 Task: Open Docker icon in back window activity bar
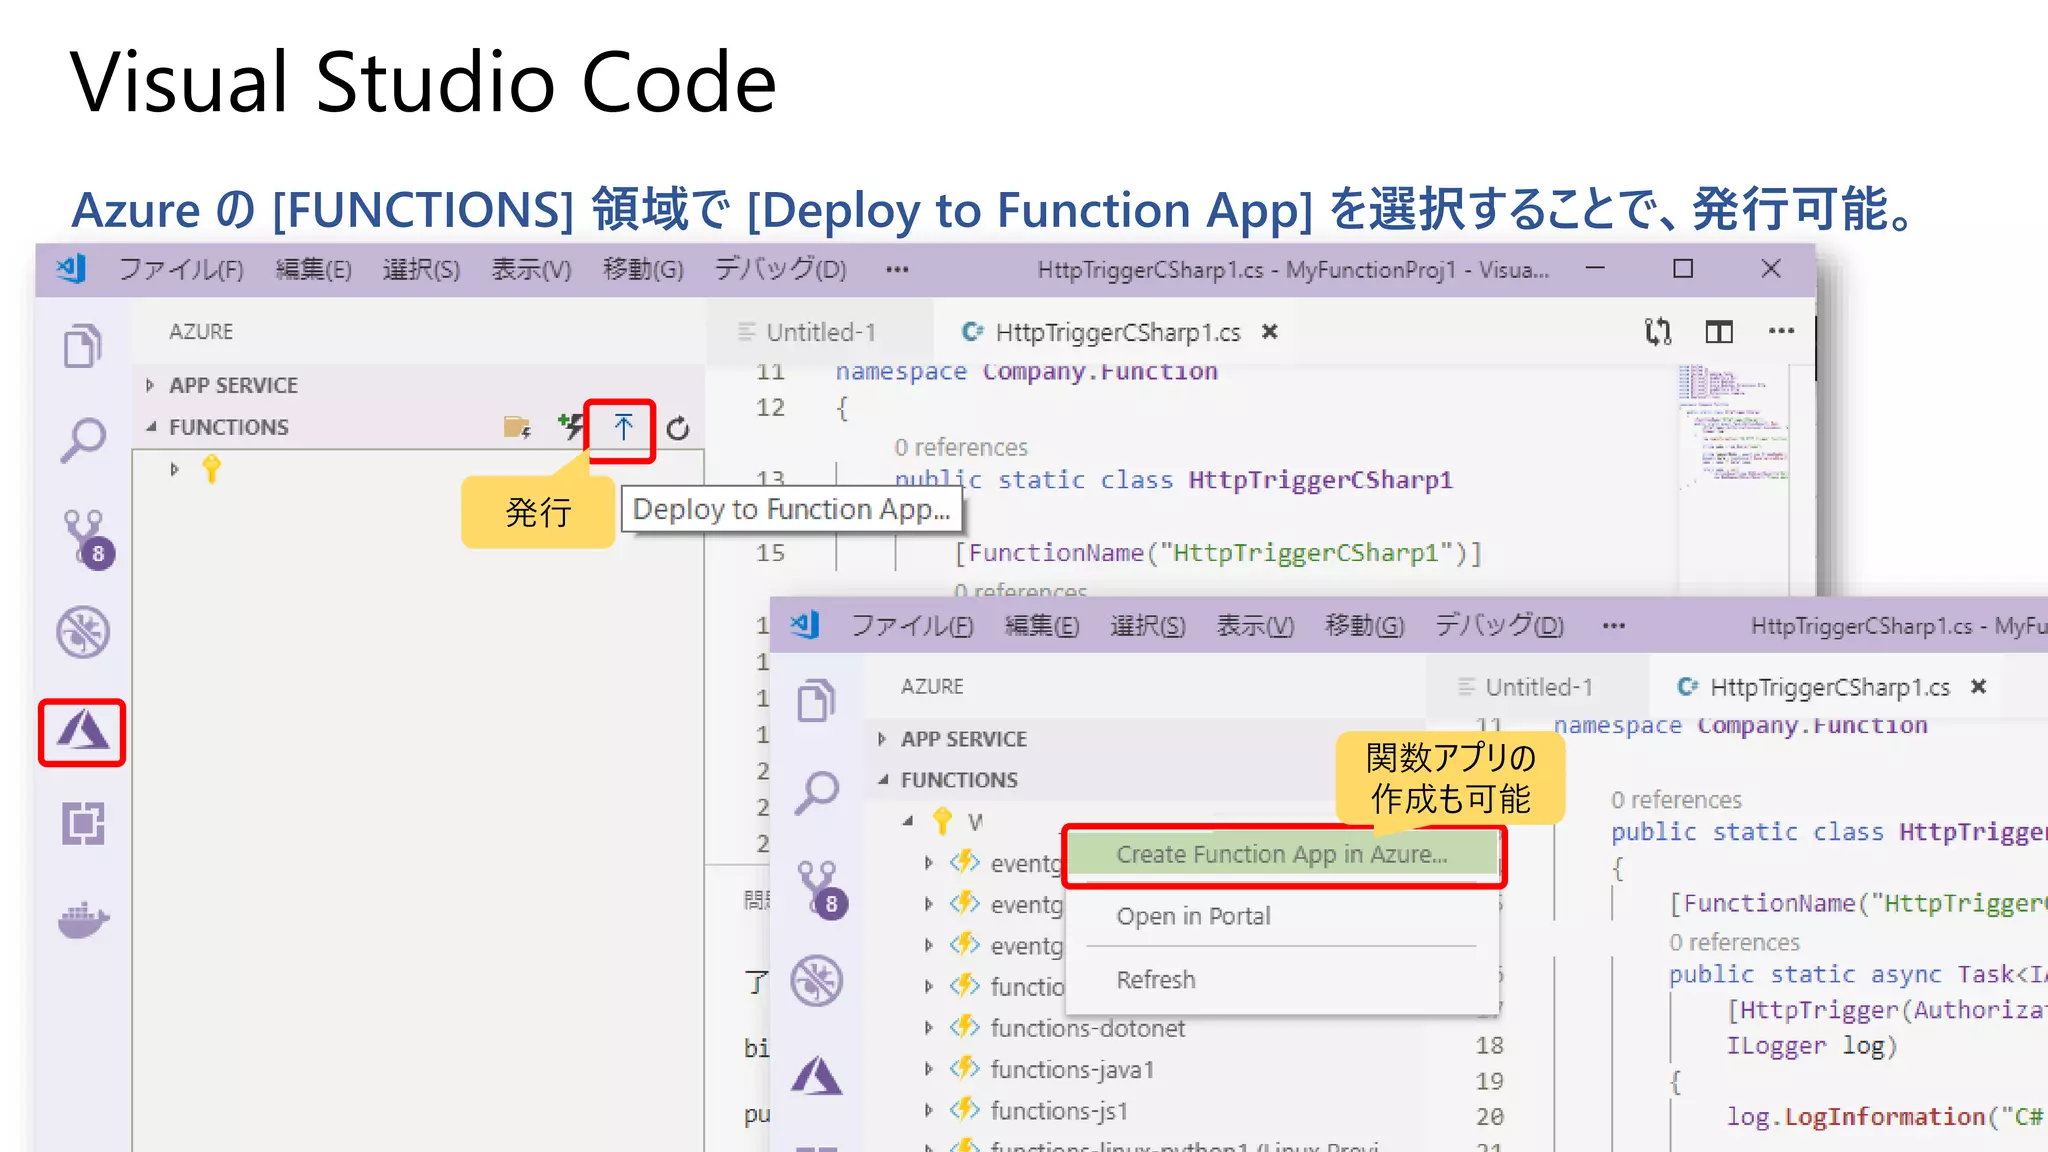click(83, 919)
